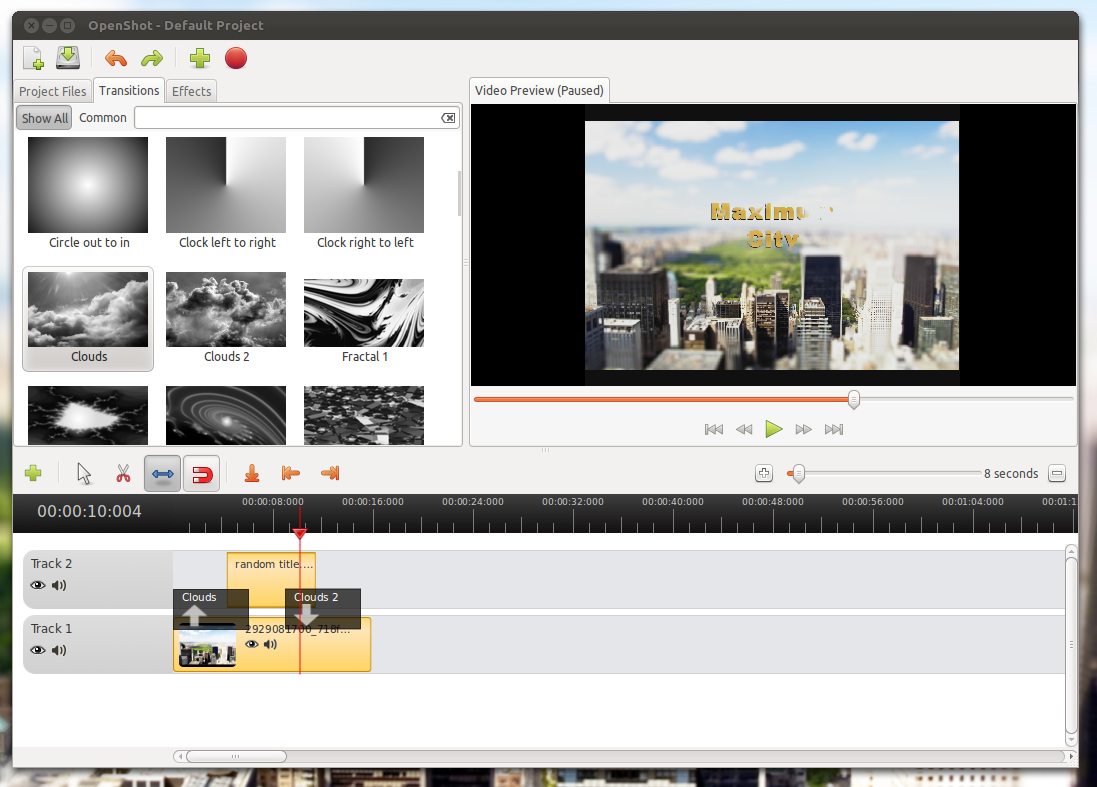Screen dimensions: 1097x787
Task: Click the transitions list scrollbar
Action: click(x=459, y=193)
